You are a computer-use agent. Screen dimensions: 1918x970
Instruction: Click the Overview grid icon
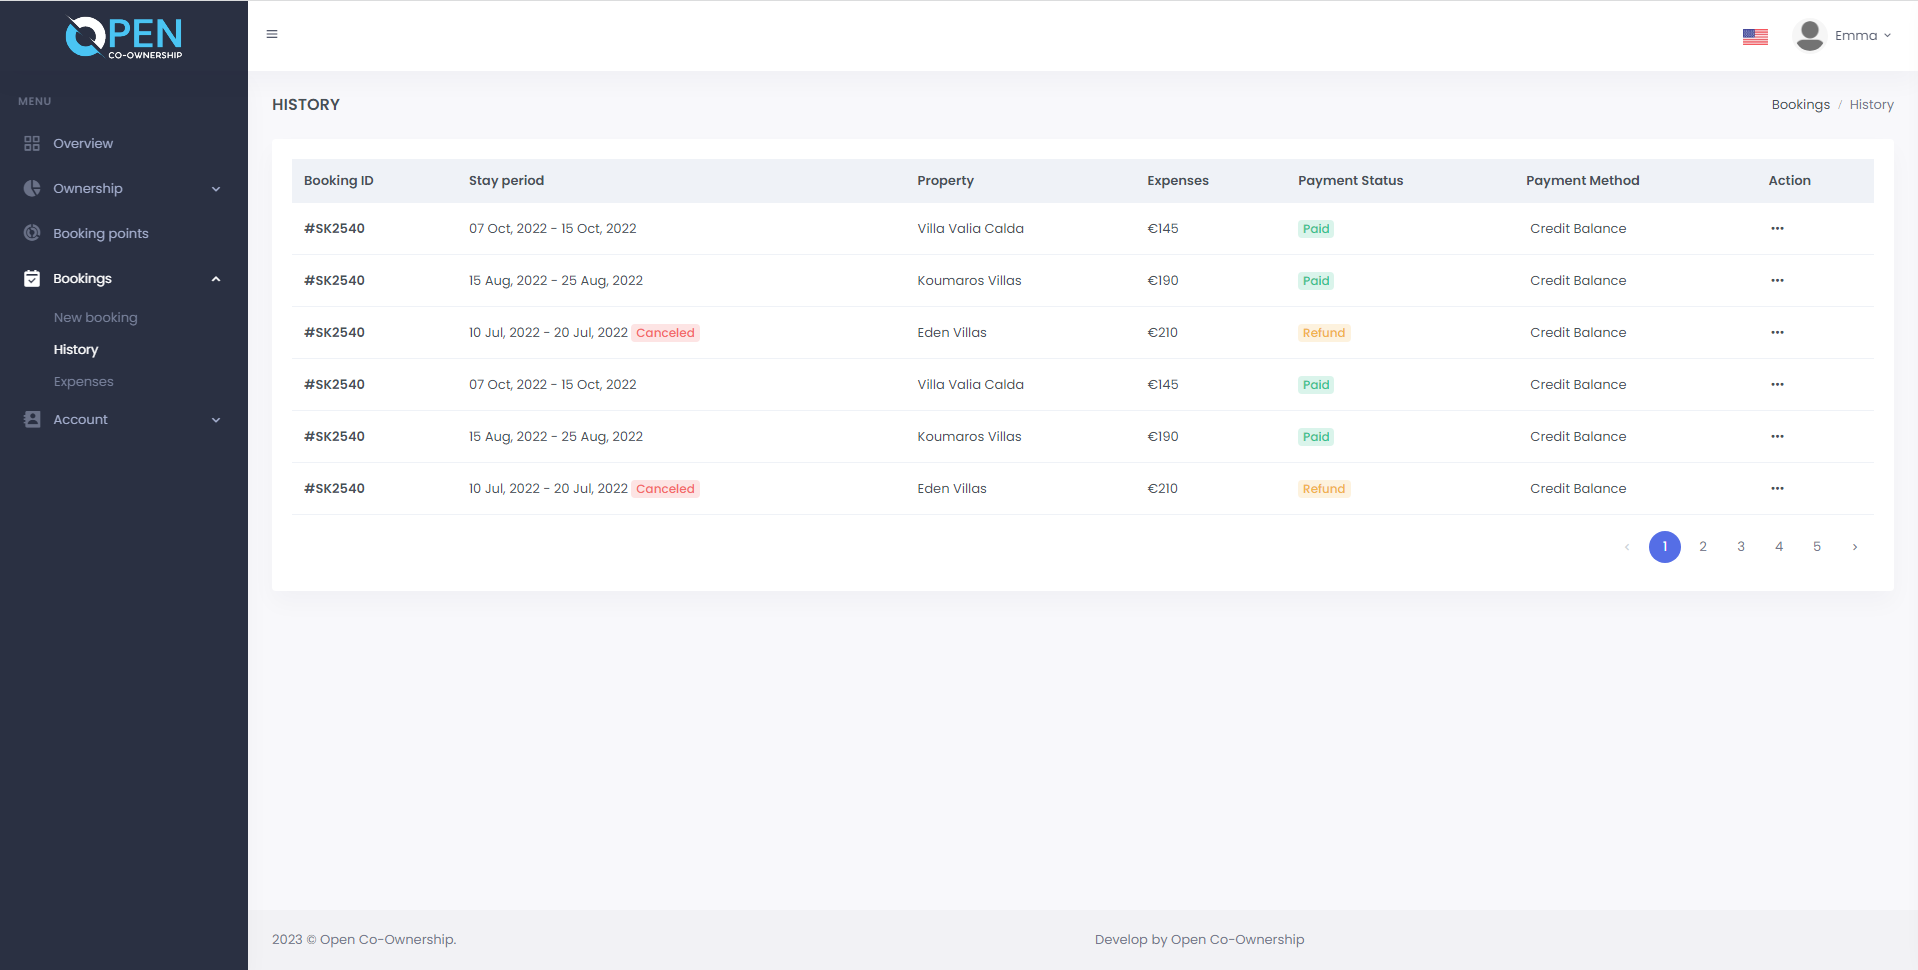click(32, 144)
